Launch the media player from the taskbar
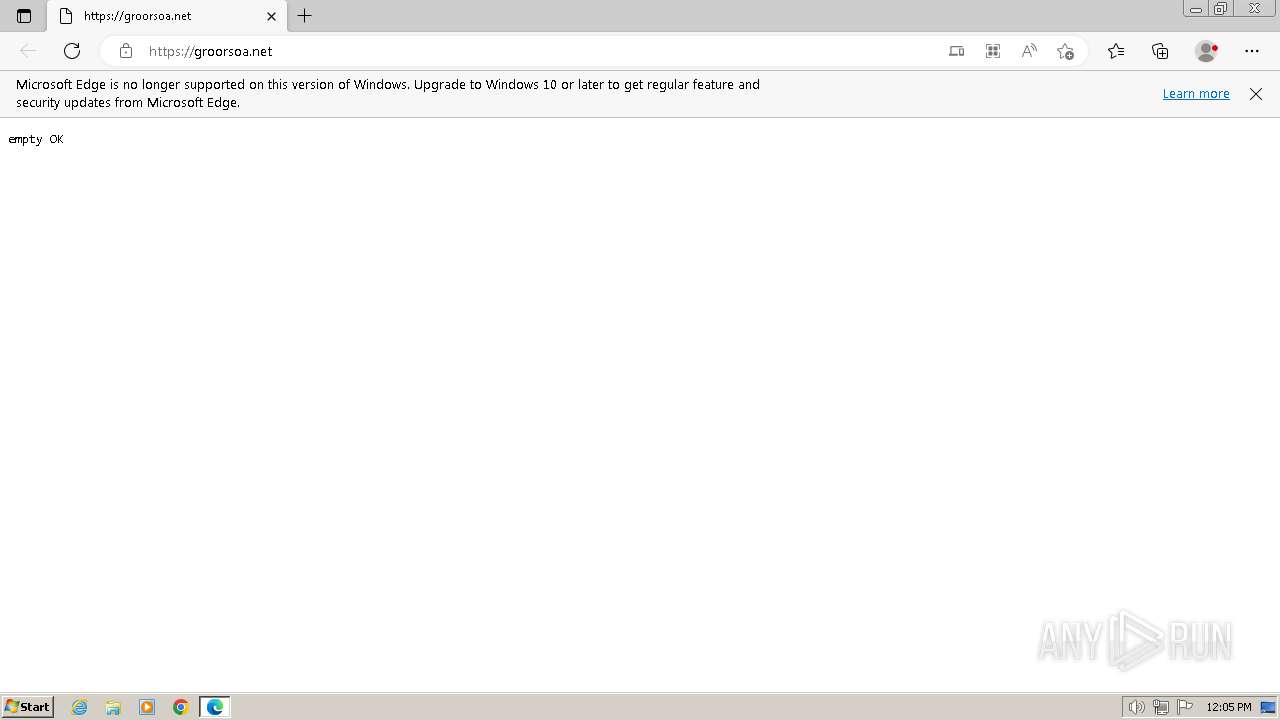This screenshot has width=1280, height=720. coord(147,707)
